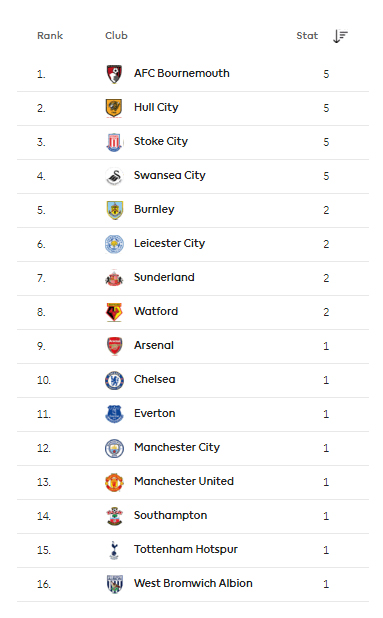This screenshot has width=383, height=618.
Task: Go to Manchester City club name
Action: click(x=177, y=447)
